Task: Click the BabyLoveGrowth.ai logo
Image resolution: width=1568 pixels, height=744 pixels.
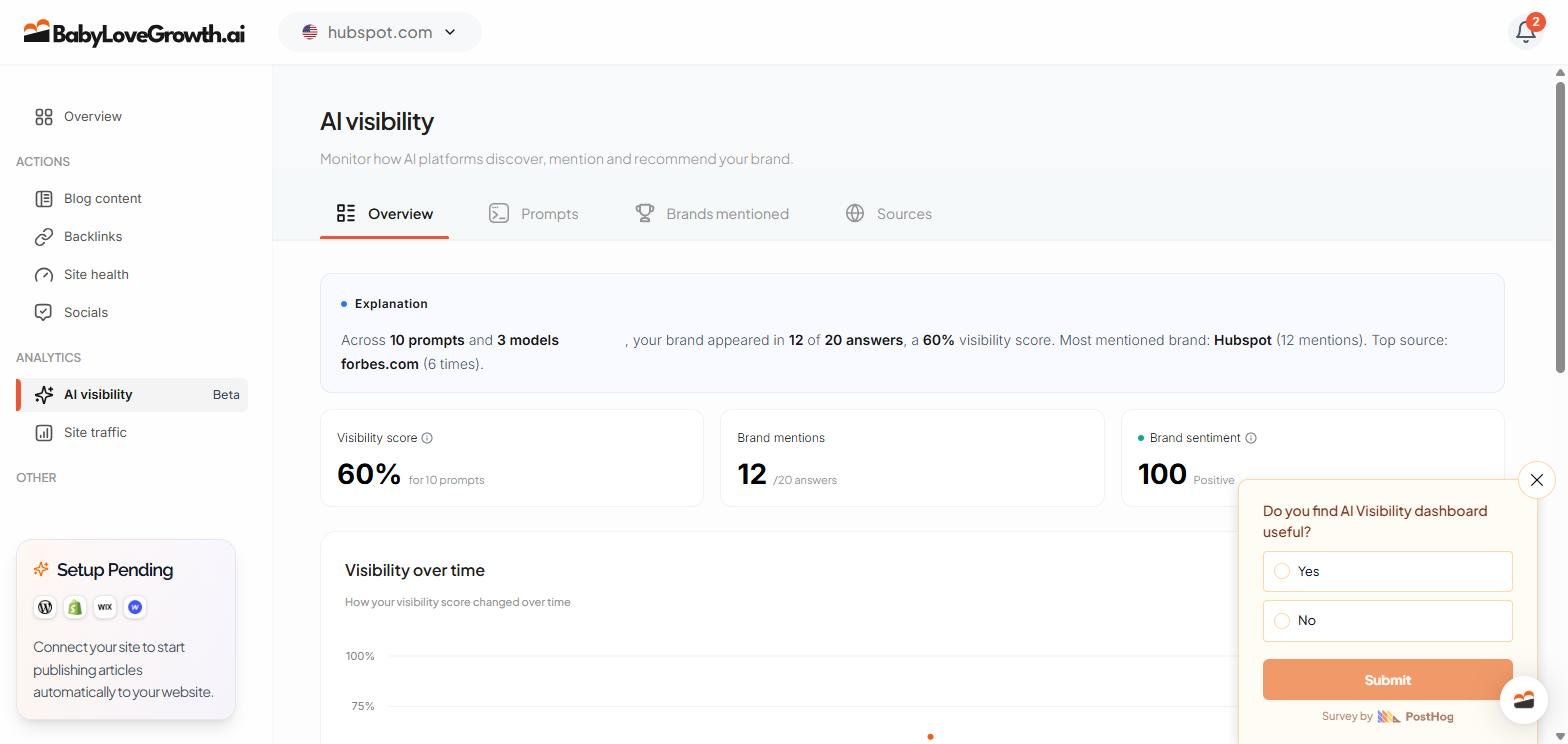Action: pyautogui.click(x=134, y=32)
